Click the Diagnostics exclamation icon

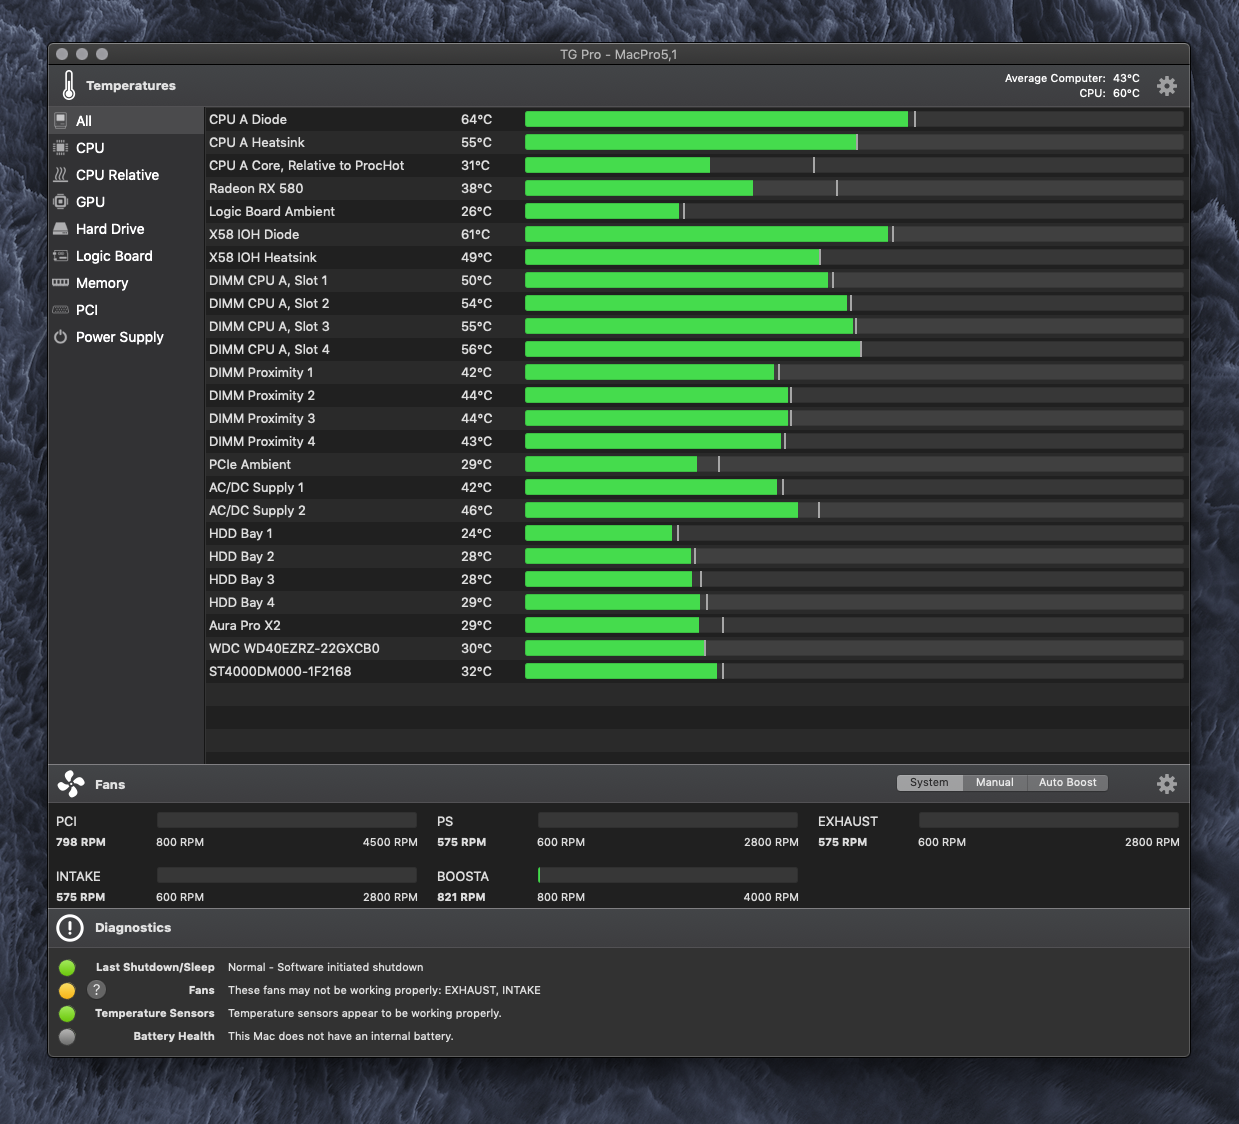(x=70, y=928)
